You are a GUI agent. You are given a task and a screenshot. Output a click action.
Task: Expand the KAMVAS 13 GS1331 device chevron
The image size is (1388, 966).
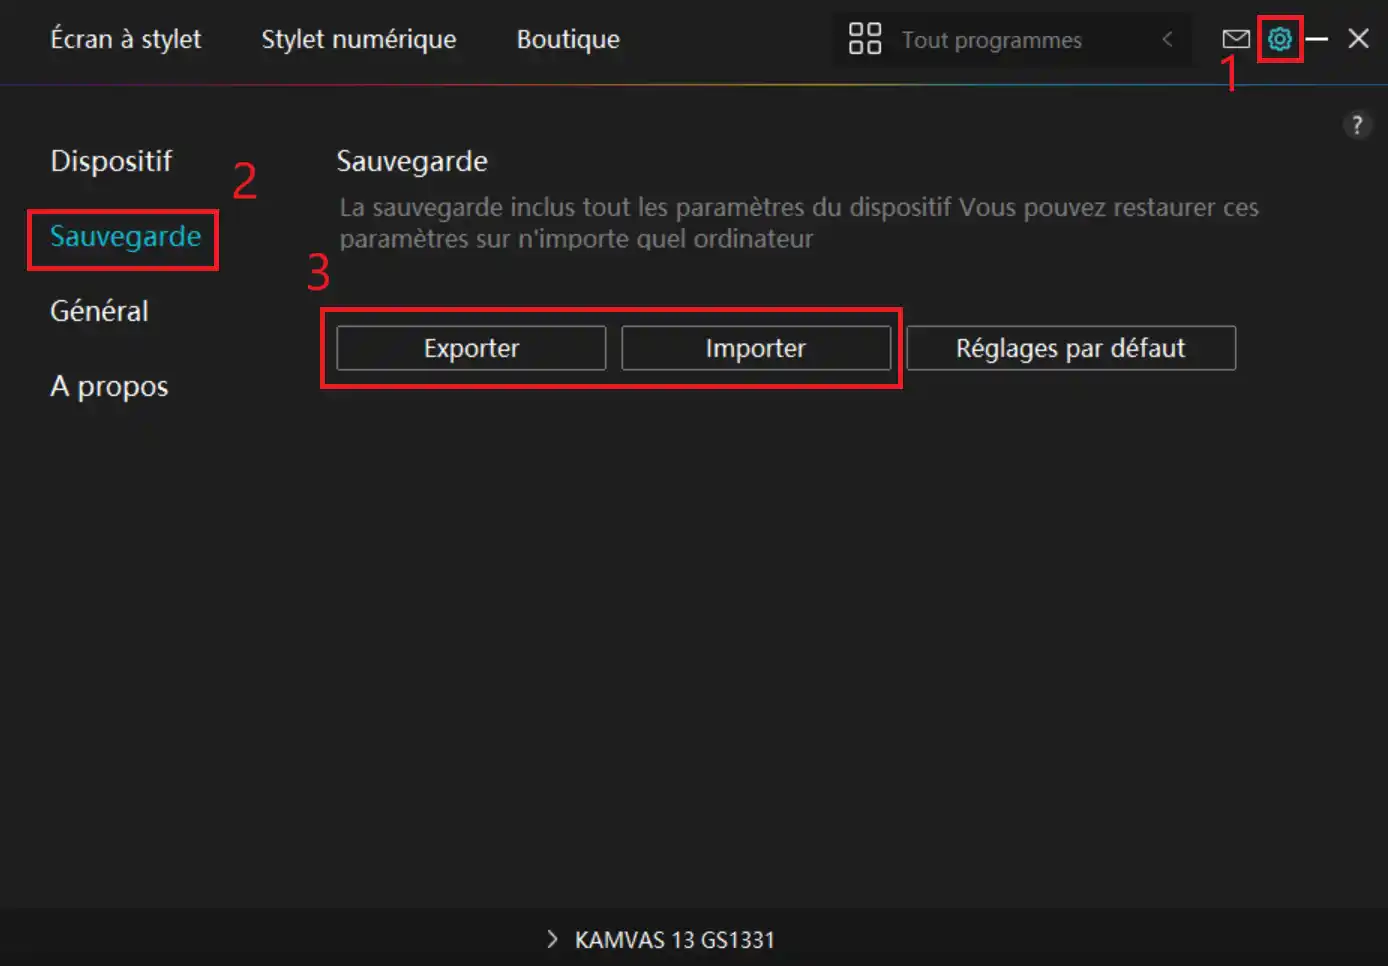(x=552, y=939)
